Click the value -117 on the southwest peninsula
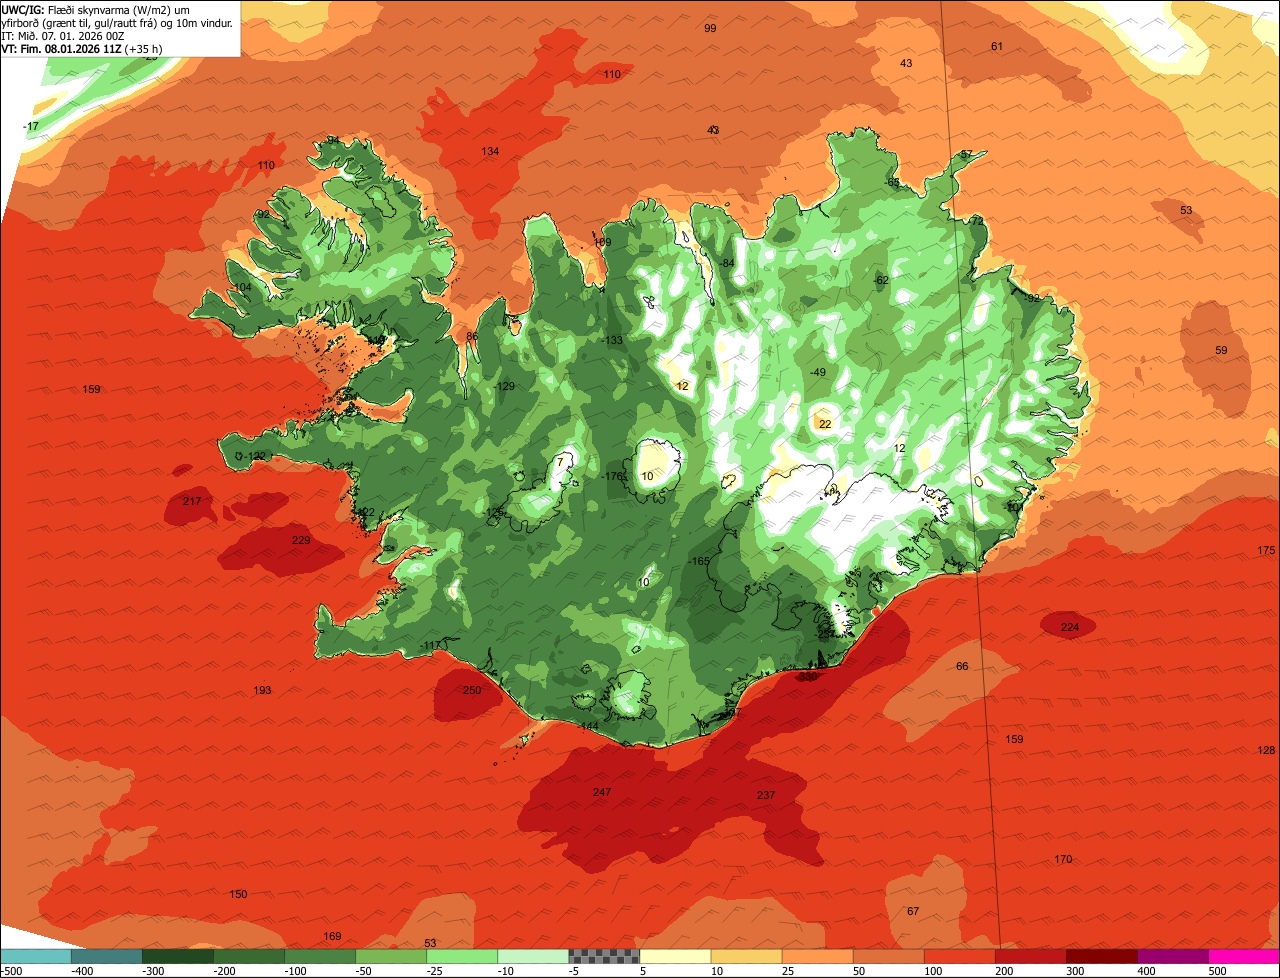The image size is (1280, 978). (431, 645)
